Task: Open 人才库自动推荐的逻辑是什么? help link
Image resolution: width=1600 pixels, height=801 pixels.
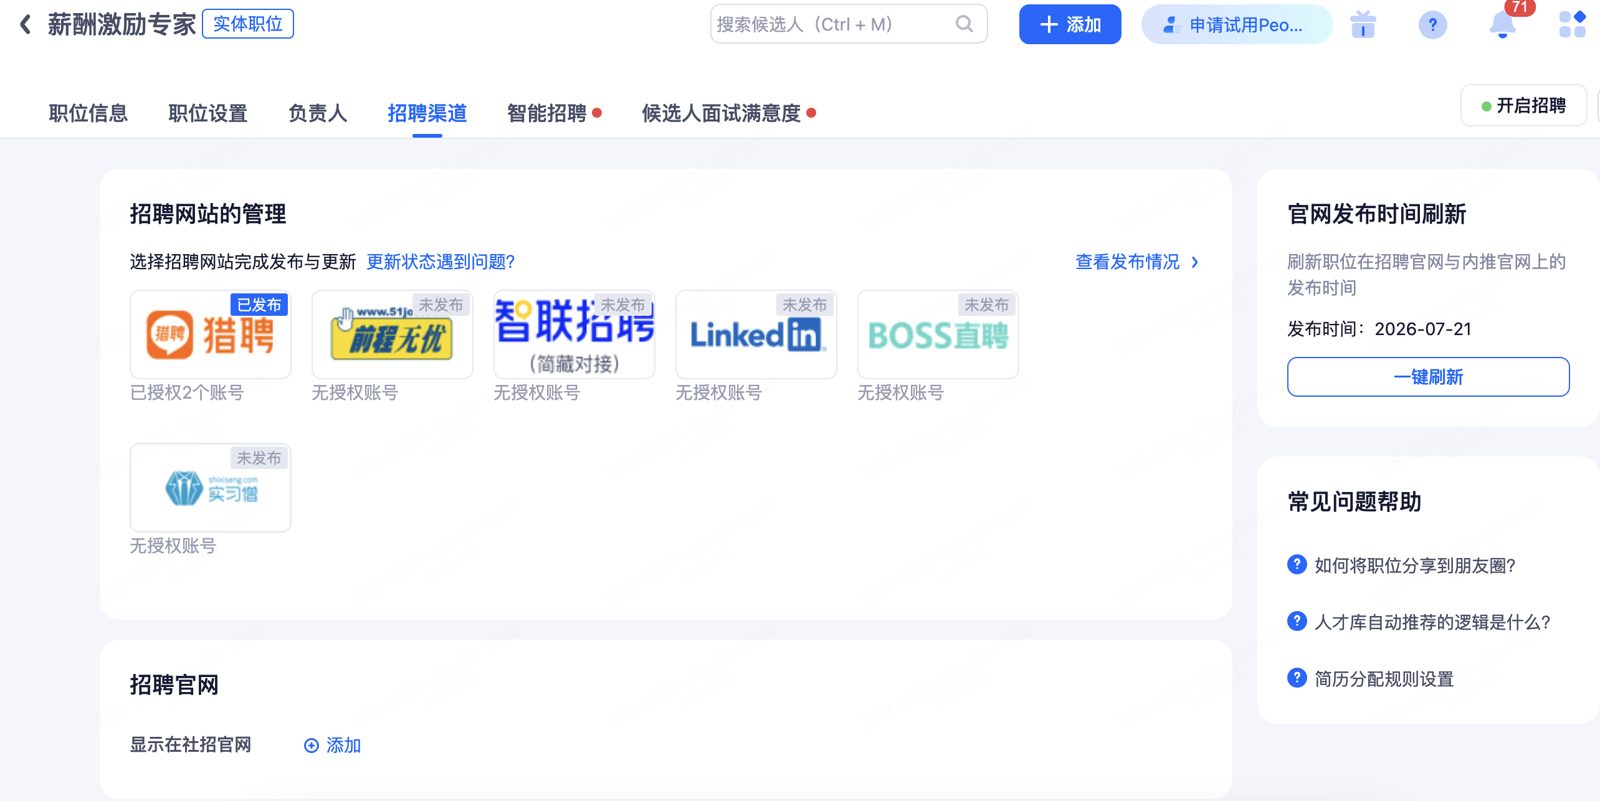Action: 1432,622
